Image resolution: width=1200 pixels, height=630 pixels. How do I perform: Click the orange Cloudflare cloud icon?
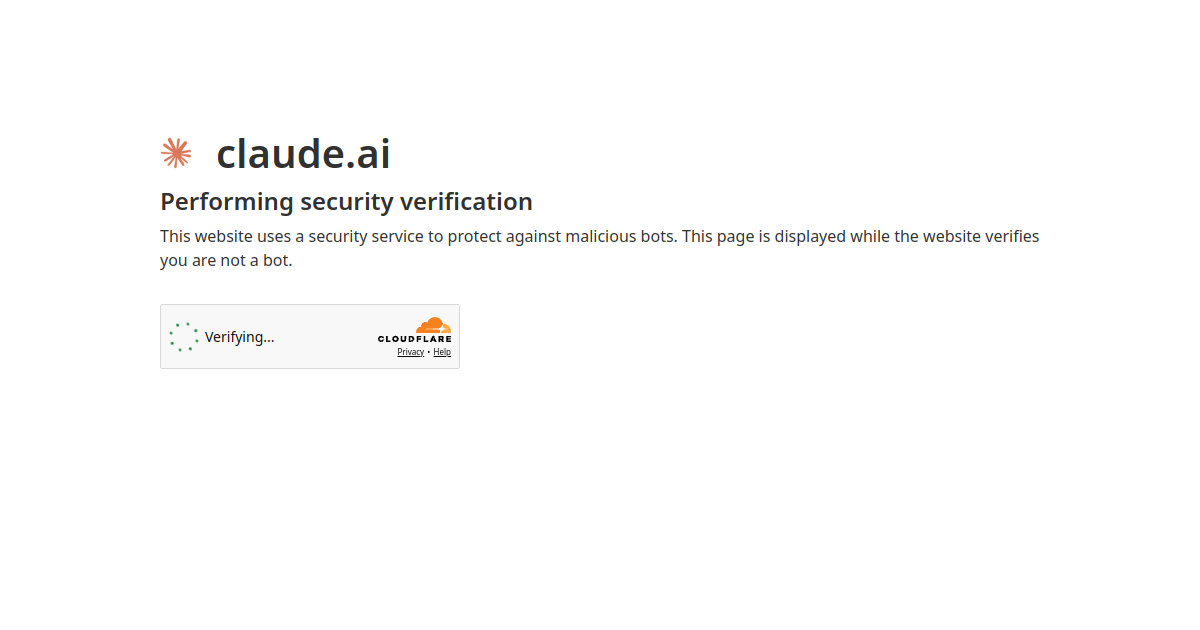(434, 325)
